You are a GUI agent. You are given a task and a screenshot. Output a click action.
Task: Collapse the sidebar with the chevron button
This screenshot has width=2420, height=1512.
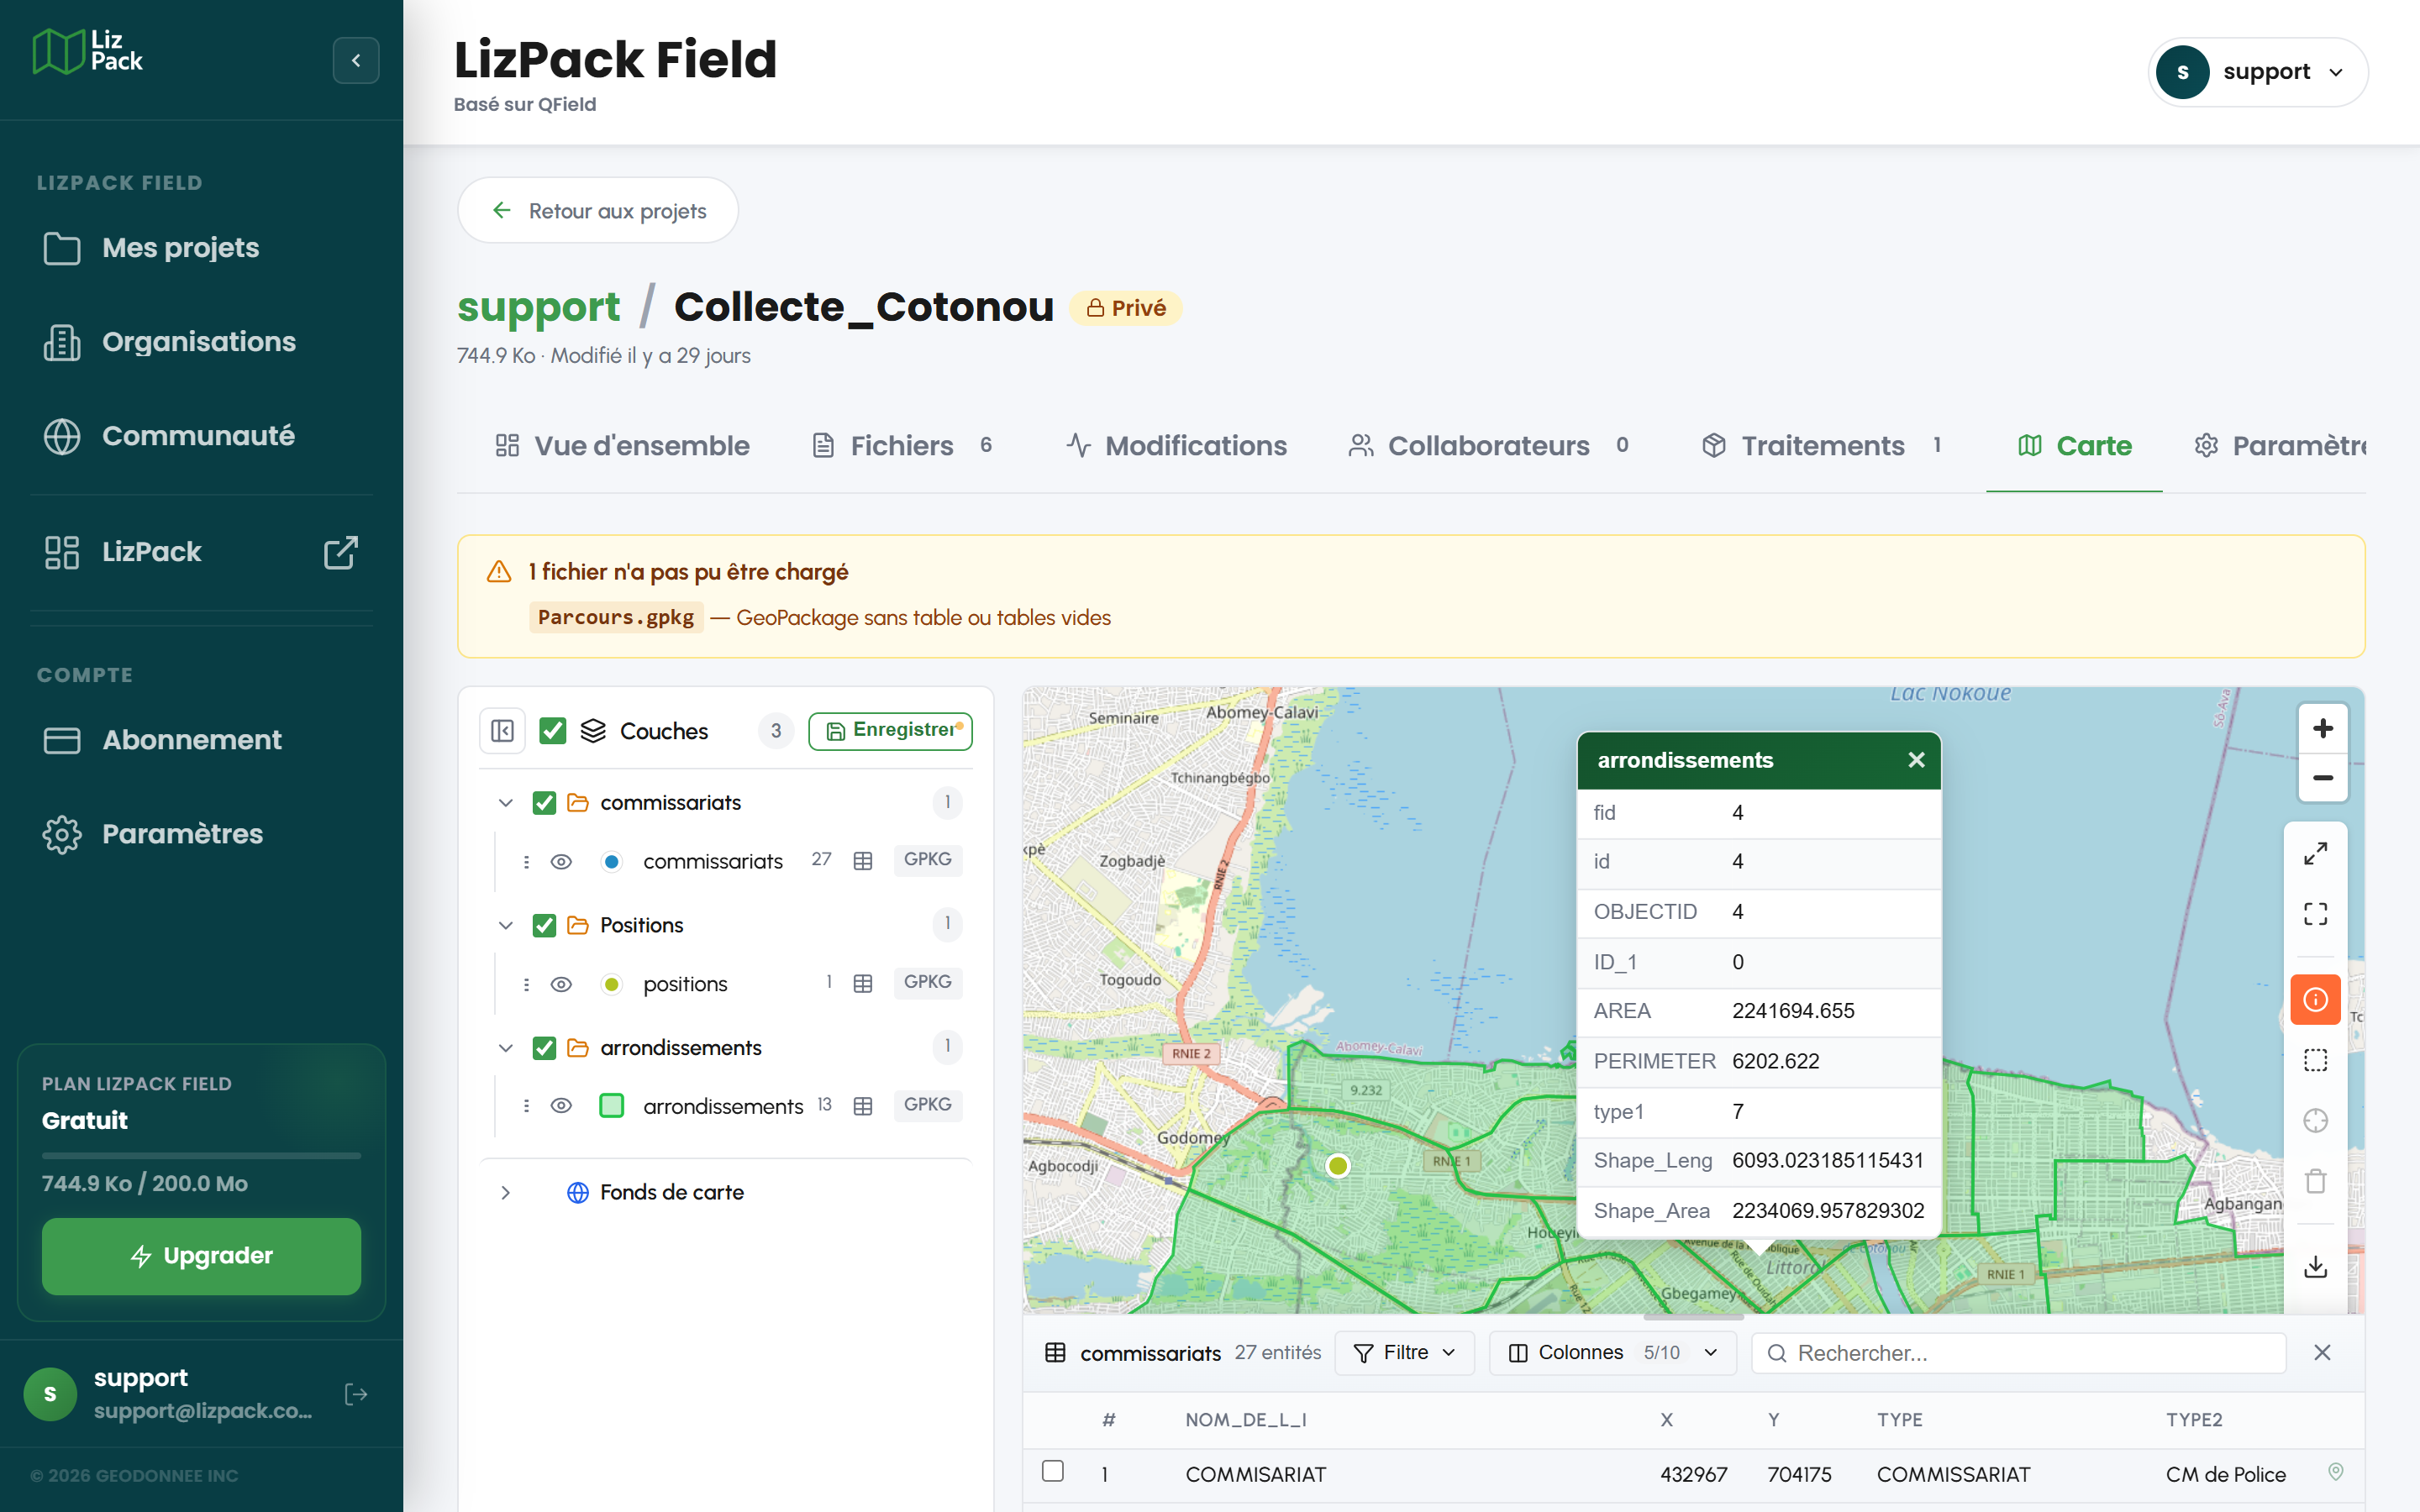[356, 60]
